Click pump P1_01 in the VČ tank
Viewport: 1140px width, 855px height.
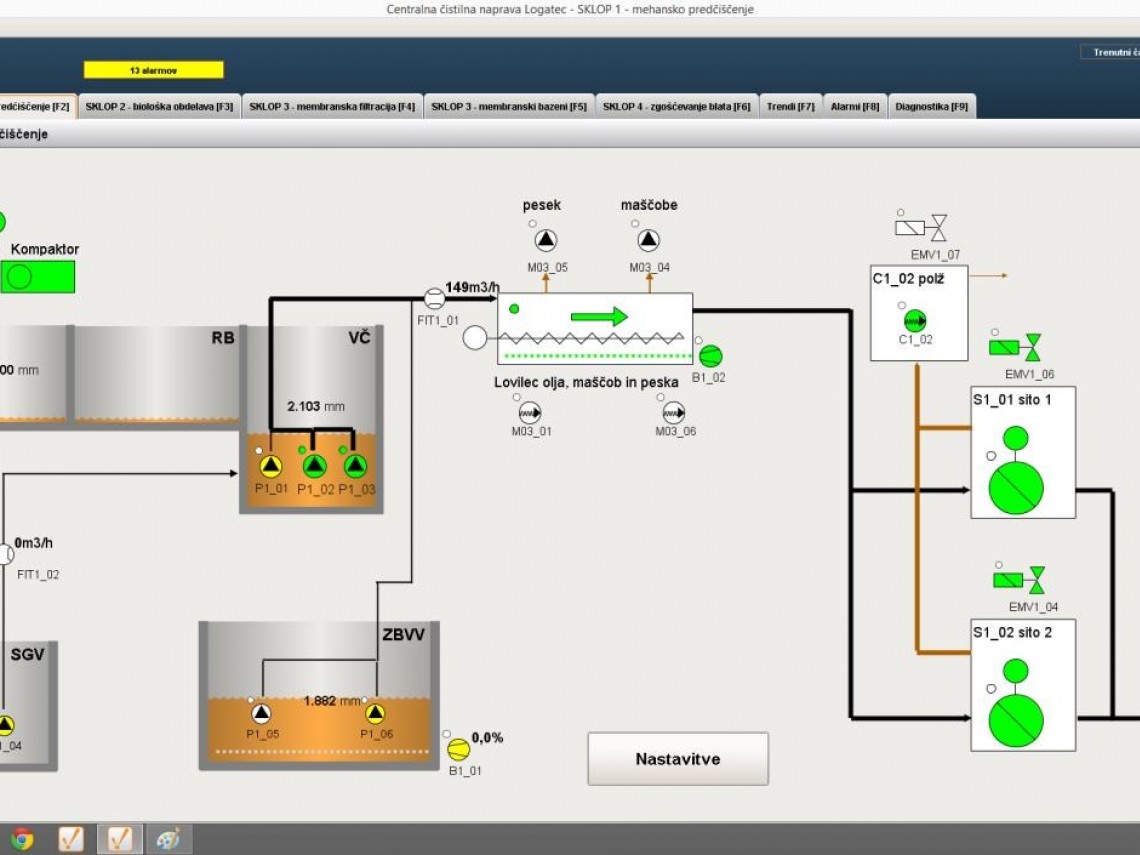tap(271, 466)
